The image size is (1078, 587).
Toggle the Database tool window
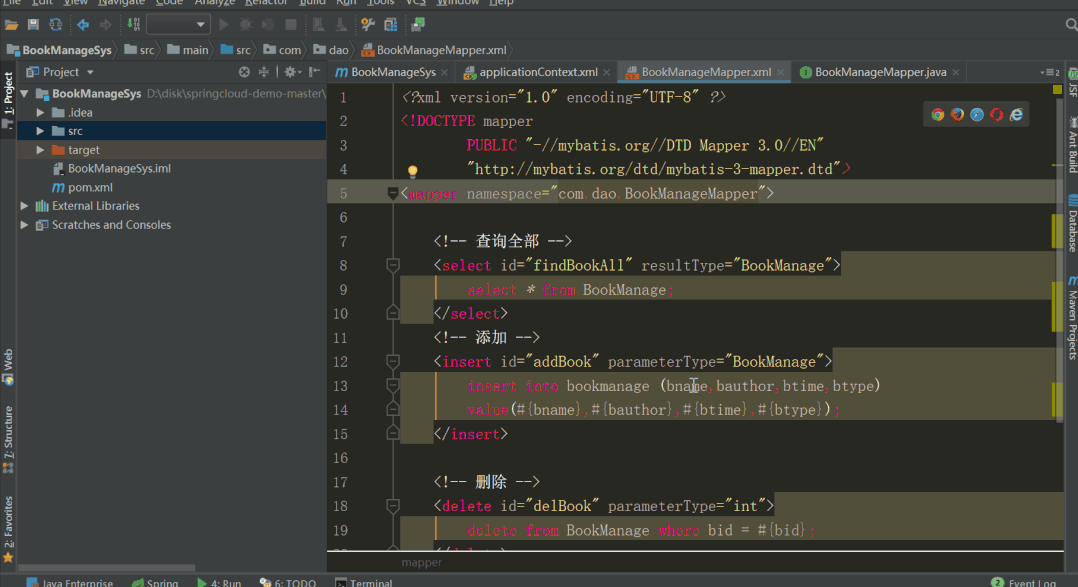tap(1072, 223)
